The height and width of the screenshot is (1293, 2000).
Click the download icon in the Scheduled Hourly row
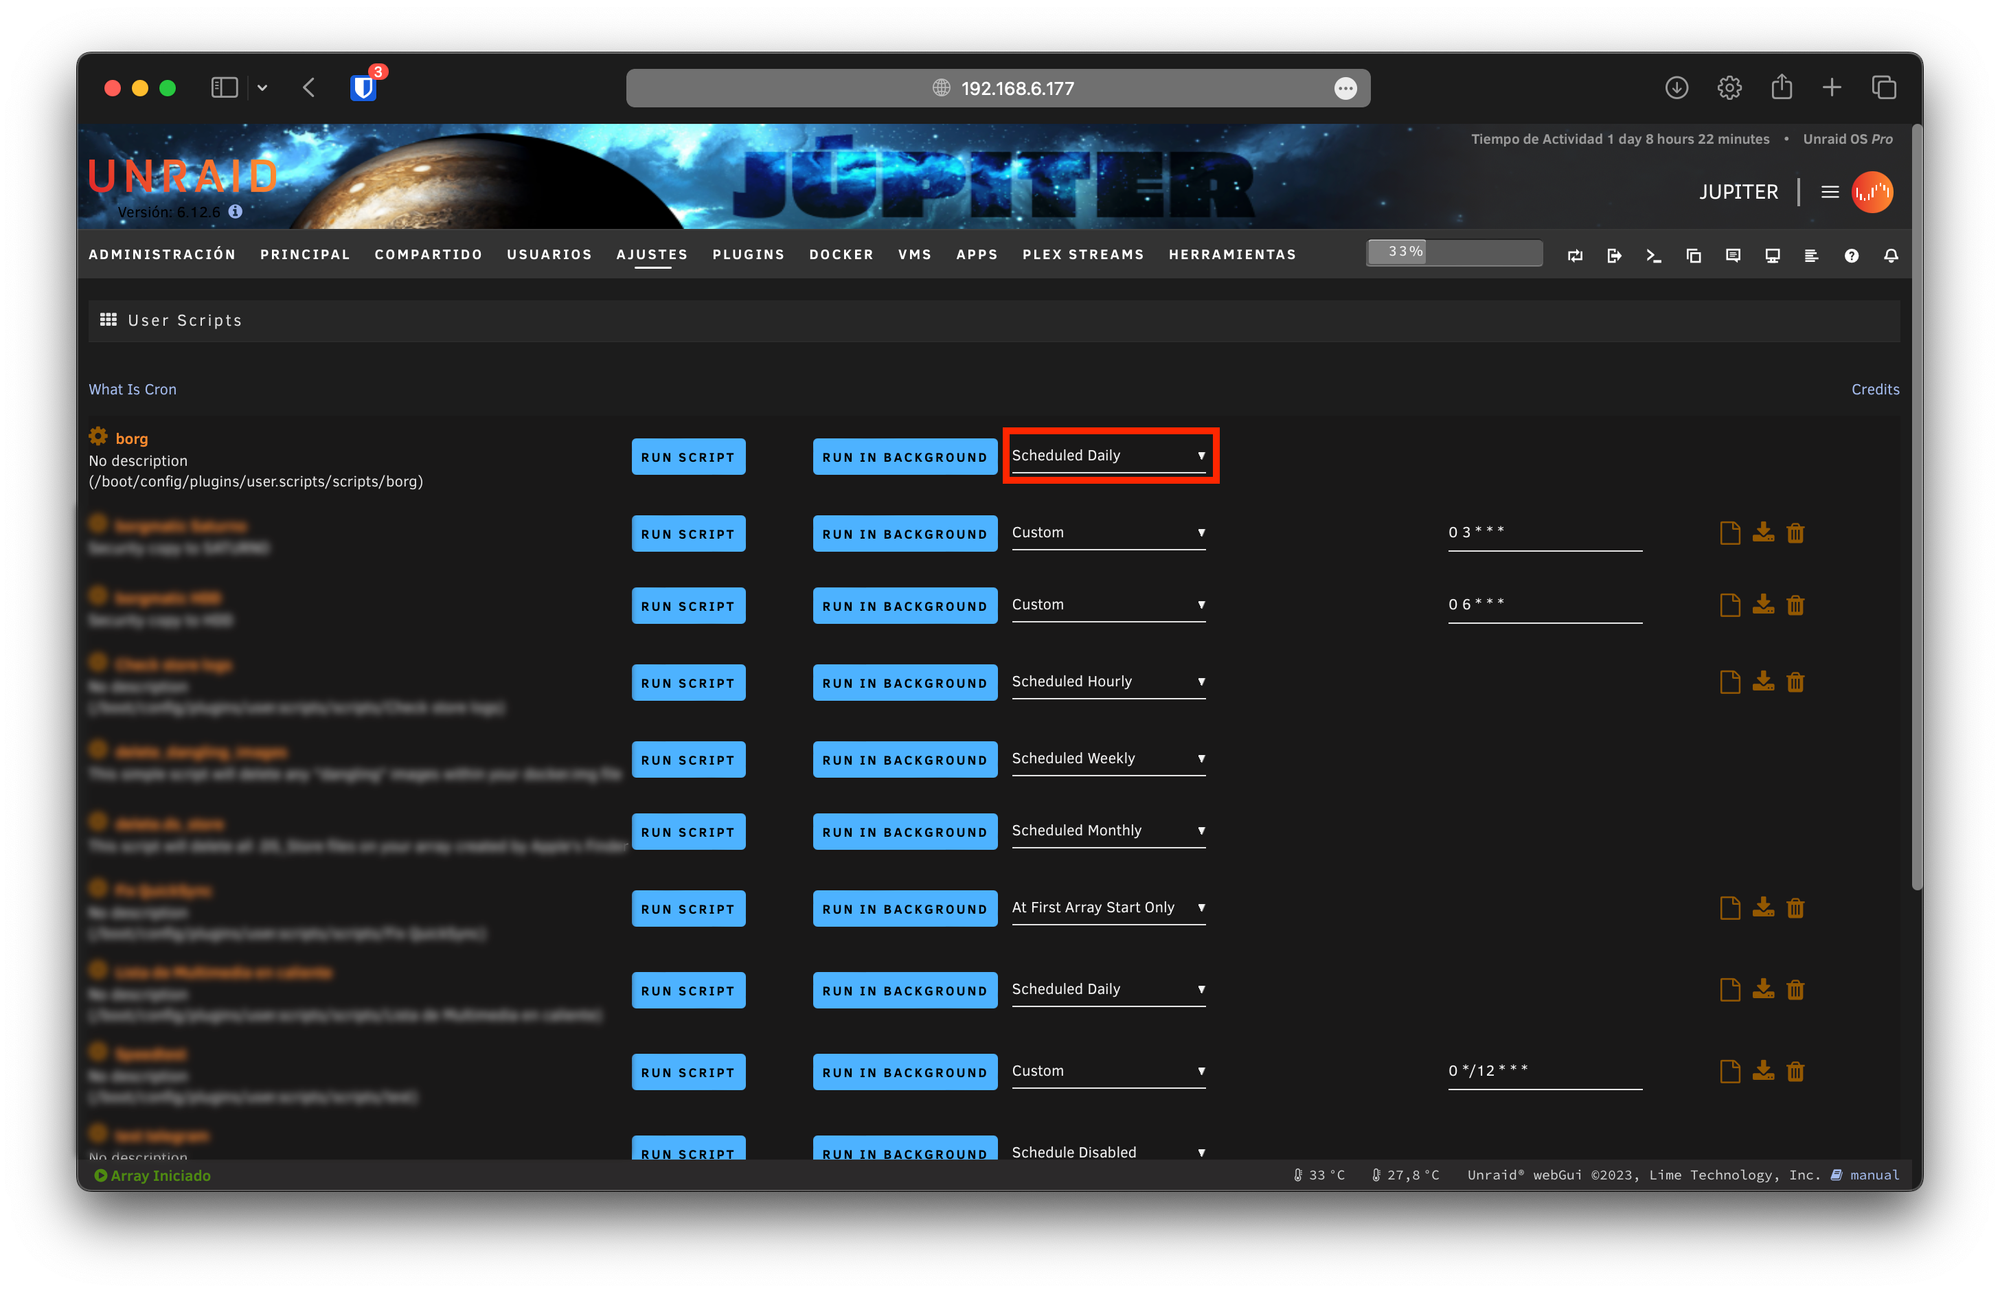click(1763, 682)
